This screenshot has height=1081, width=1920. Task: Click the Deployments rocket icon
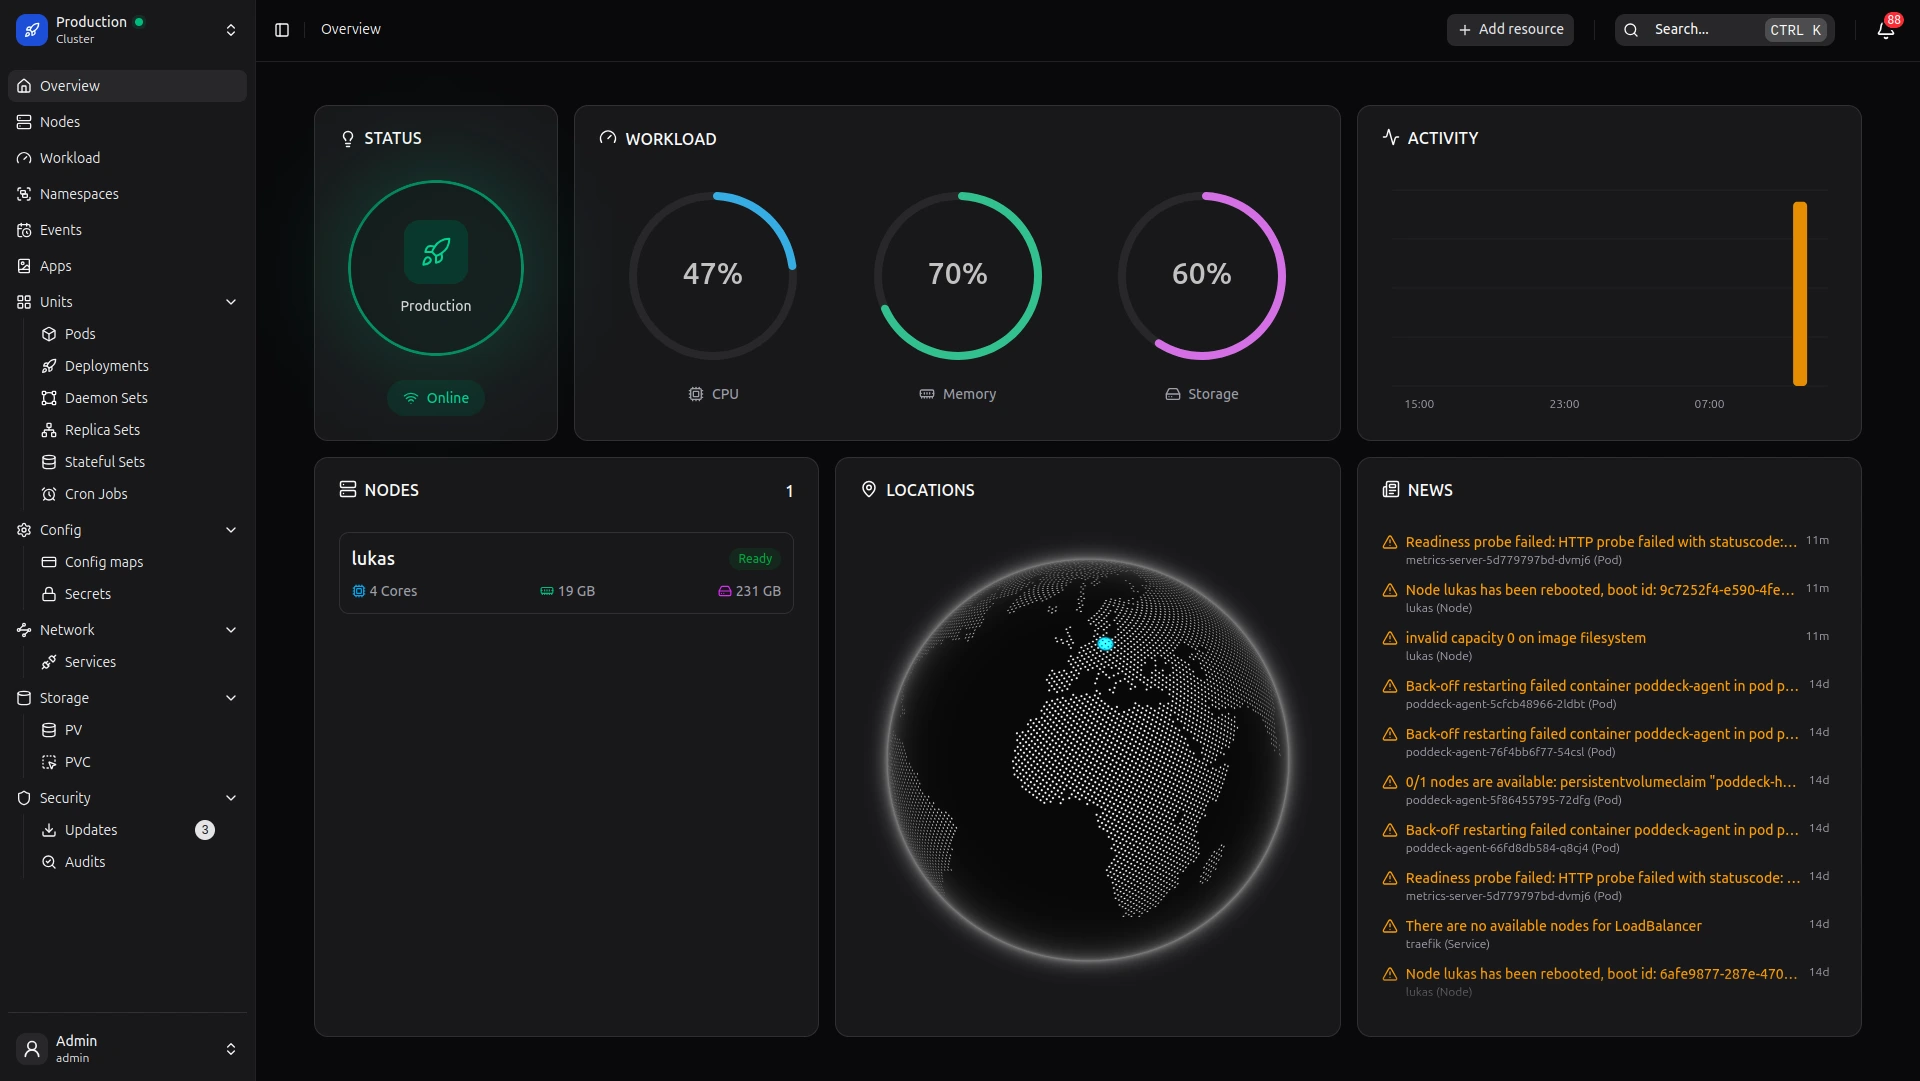[49, 366]
